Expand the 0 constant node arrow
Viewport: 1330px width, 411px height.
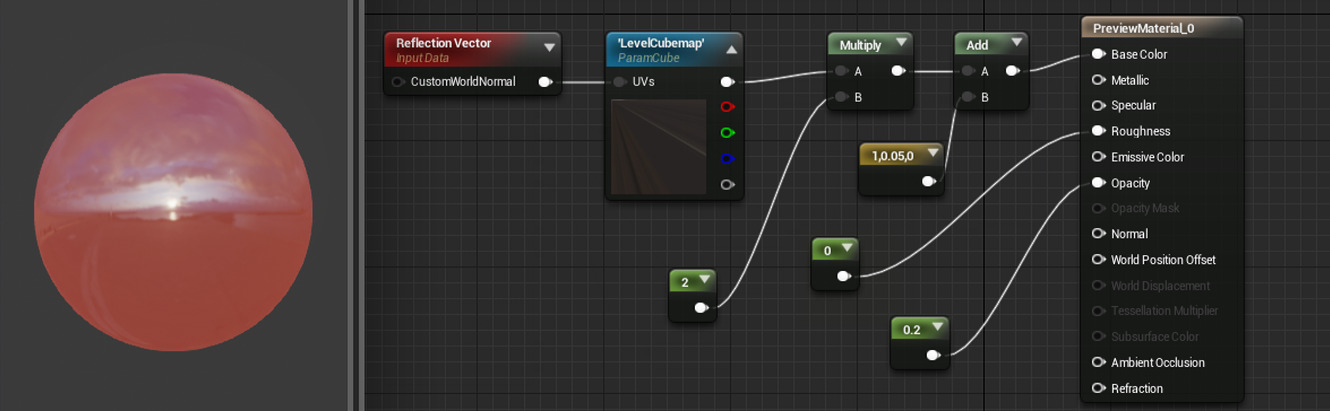846,248
